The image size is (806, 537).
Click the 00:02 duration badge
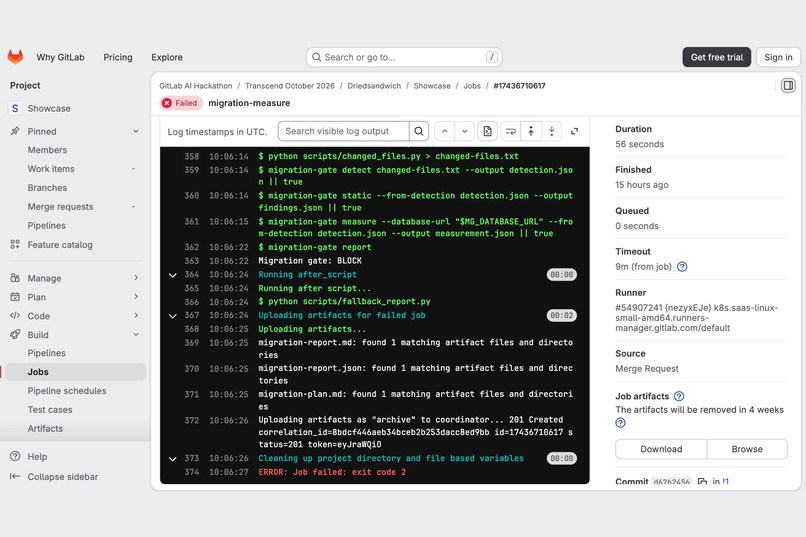561,316
